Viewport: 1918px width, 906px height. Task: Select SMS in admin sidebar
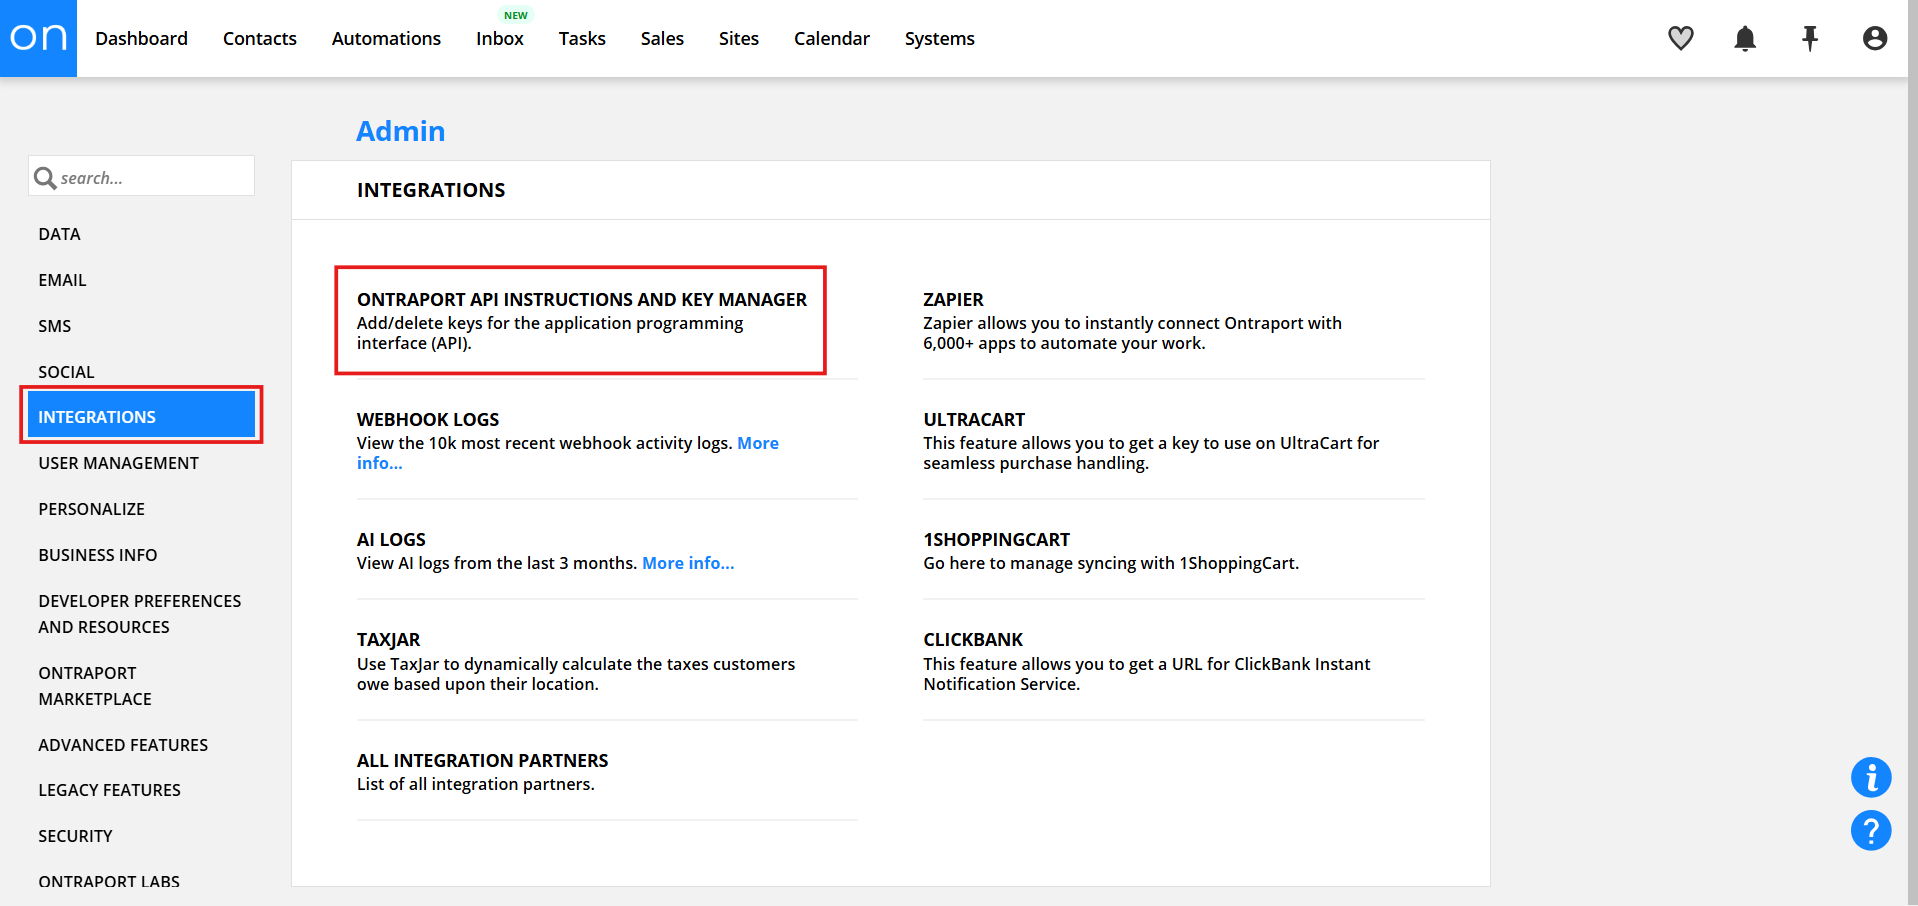pyautogui.click(x=54, y=326)
